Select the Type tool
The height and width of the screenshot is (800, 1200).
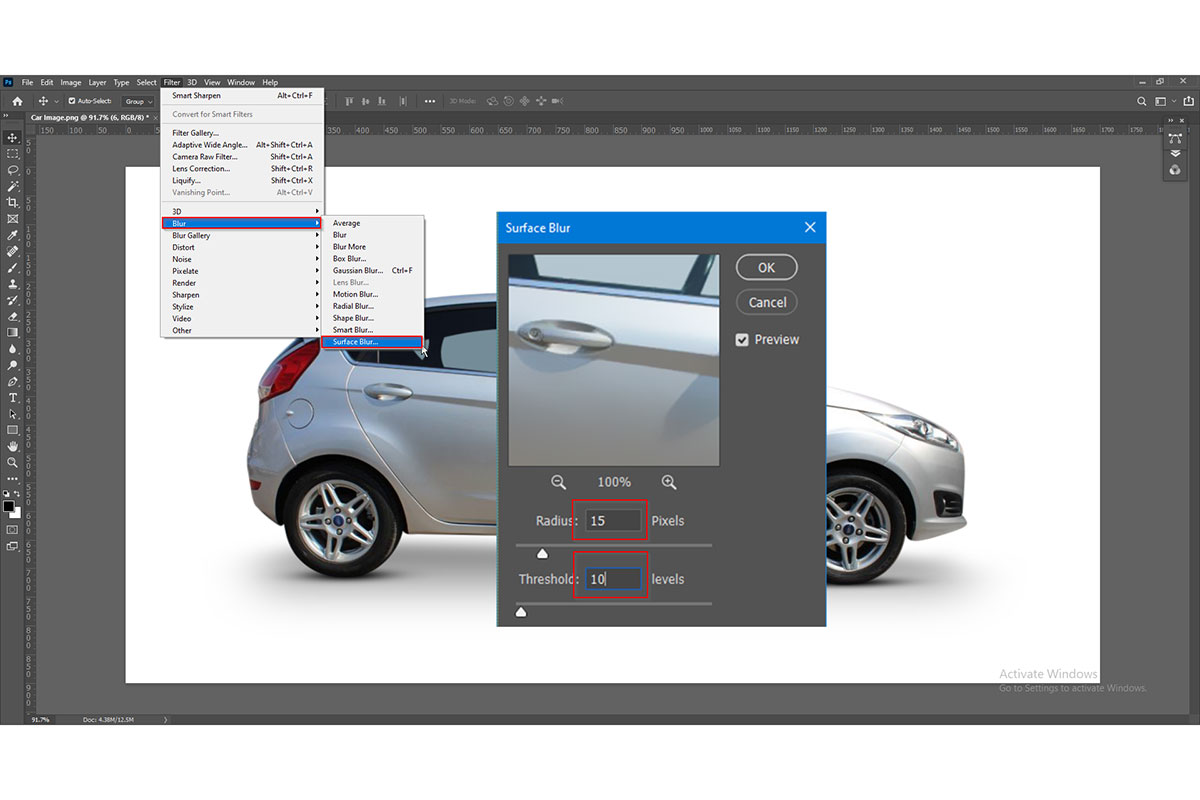click(12, 397)
